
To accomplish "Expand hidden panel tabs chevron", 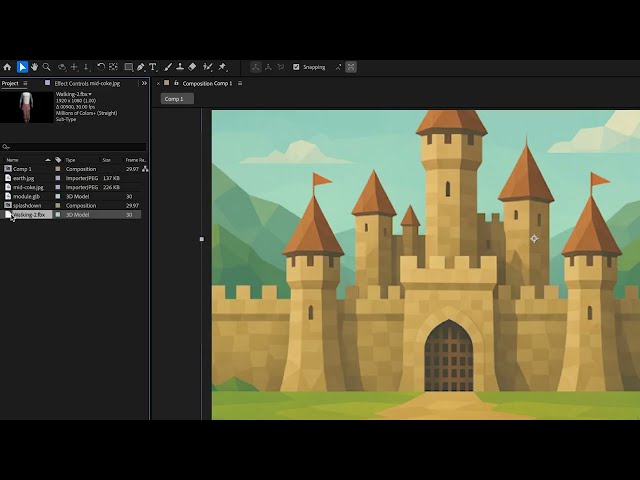I will [144, 83].
